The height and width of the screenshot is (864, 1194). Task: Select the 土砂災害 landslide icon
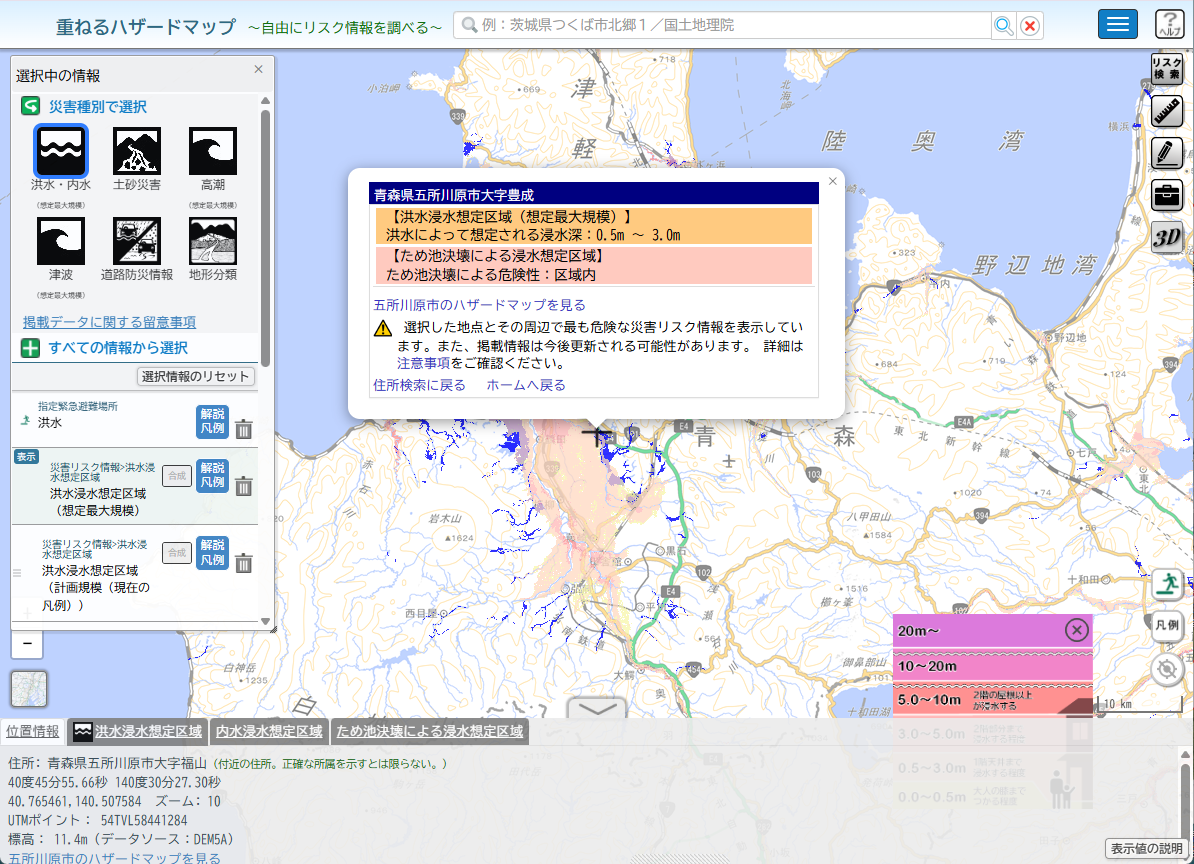point(137,151)
